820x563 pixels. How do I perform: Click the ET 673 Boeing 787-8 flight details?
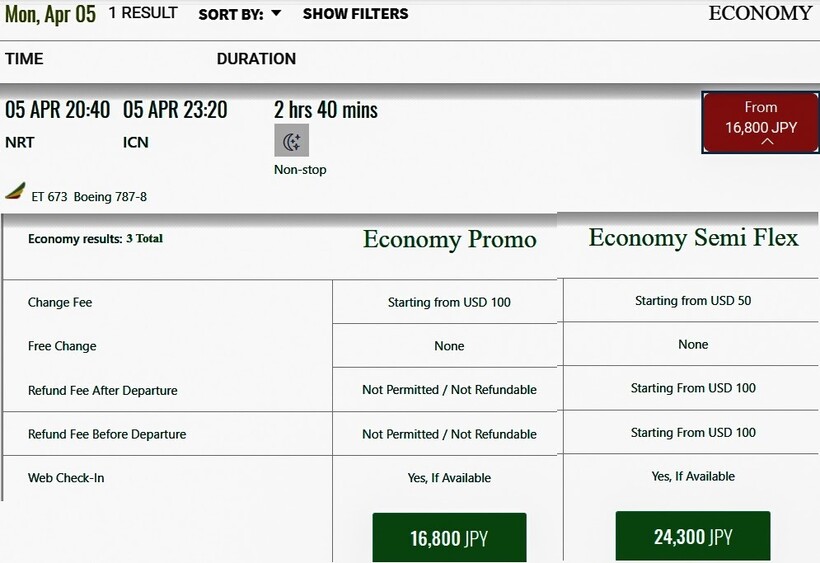coord(89,197)
